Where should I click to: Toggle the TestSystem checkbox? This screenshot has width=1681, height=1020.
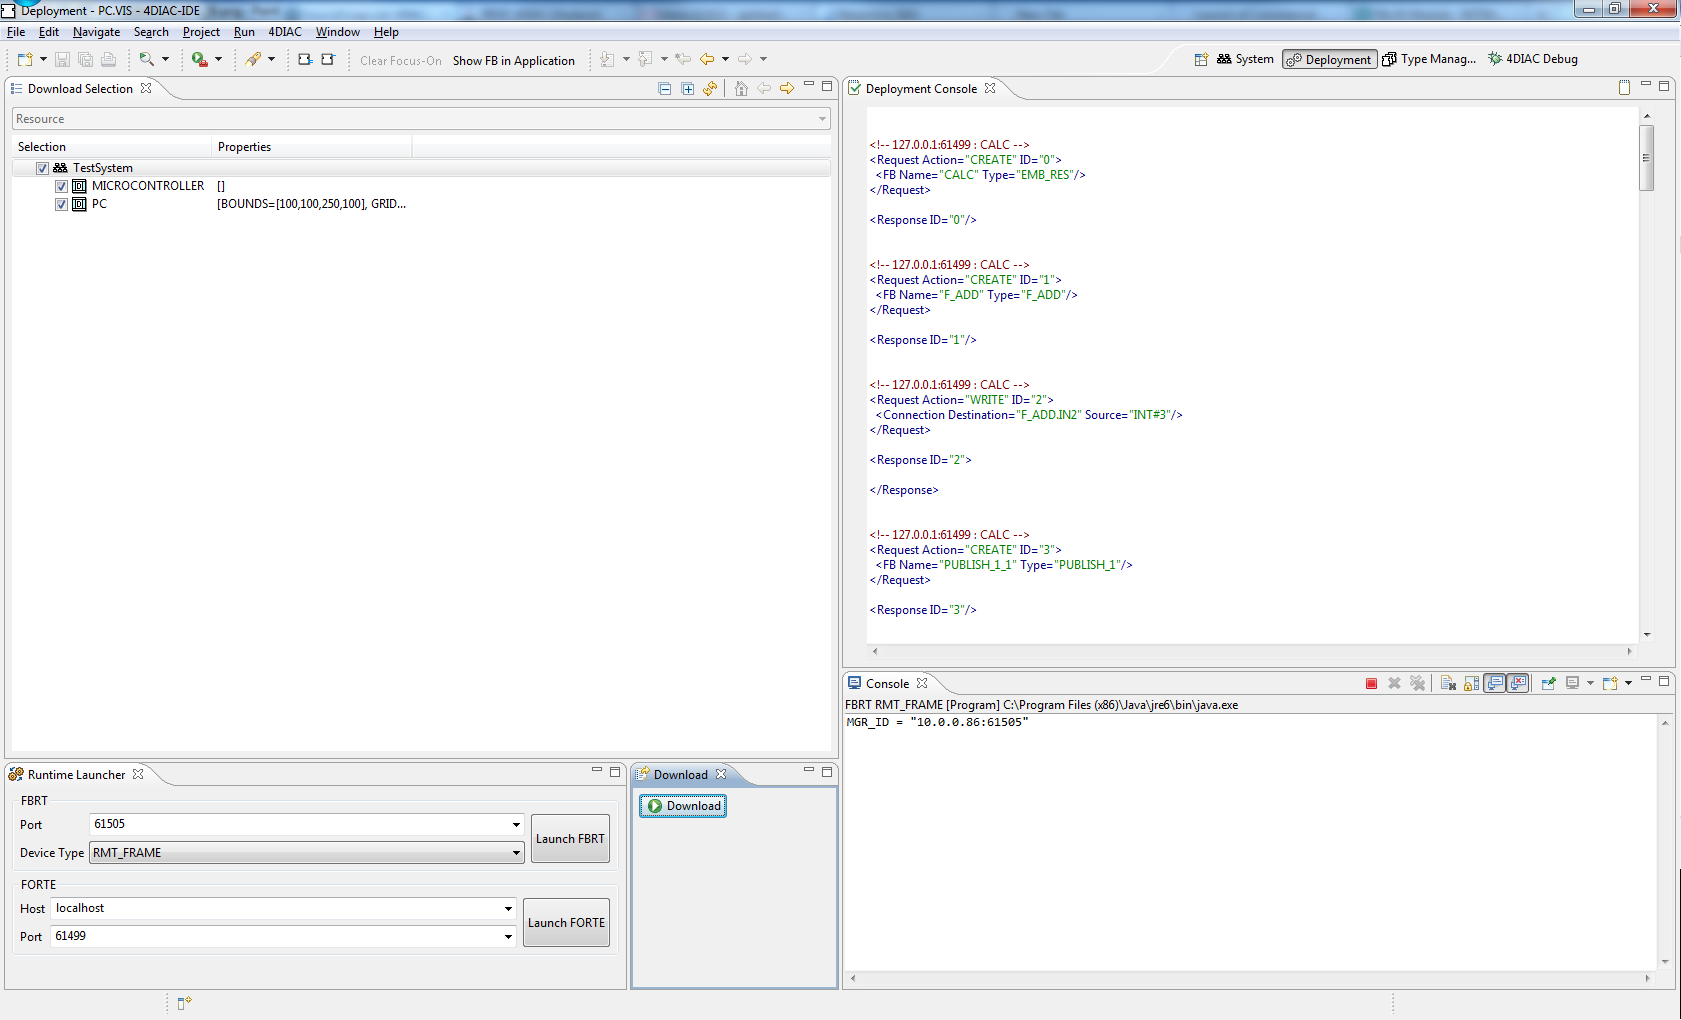point(42,168)
